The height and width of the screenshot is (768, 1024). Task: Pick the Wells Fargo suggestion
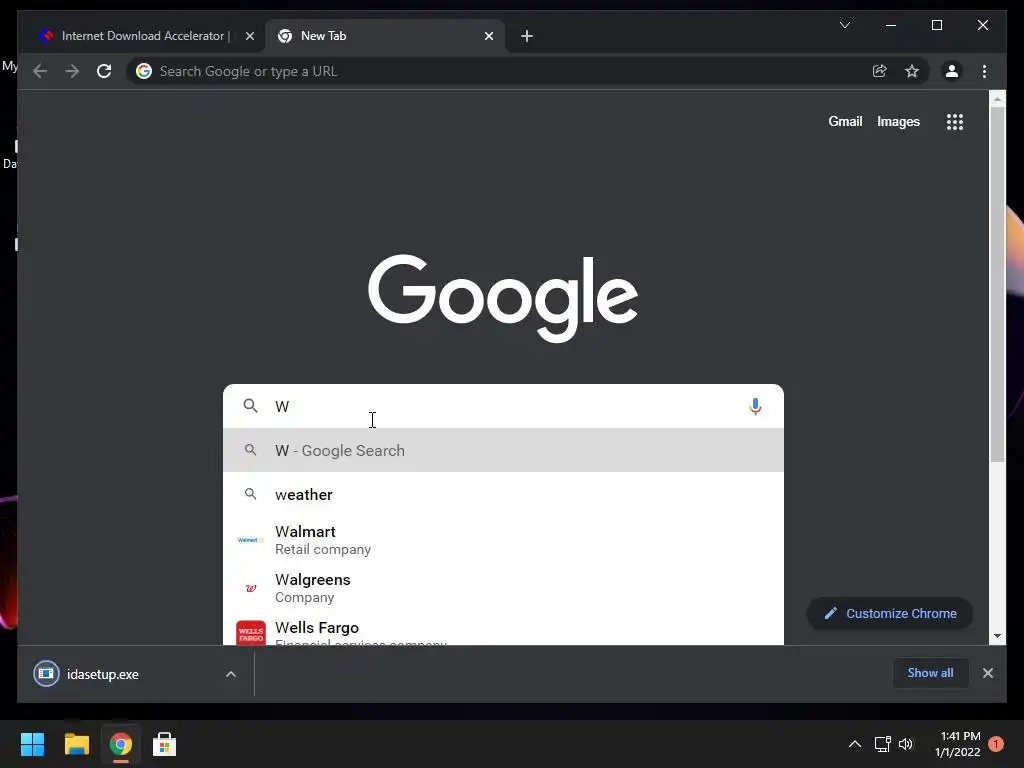[x=504, y=630]
